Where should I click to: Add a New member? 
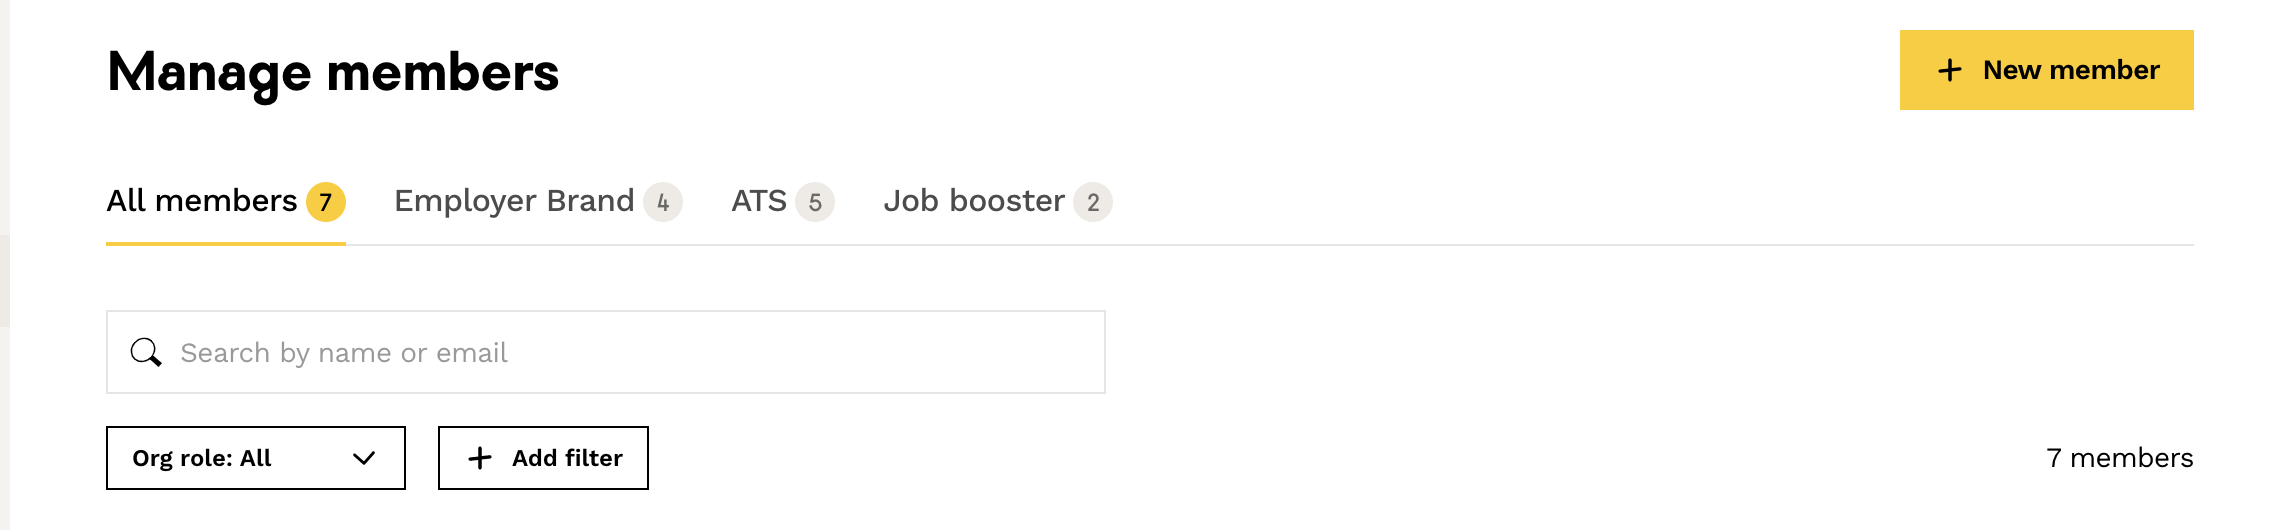(x=2047, y=70)
